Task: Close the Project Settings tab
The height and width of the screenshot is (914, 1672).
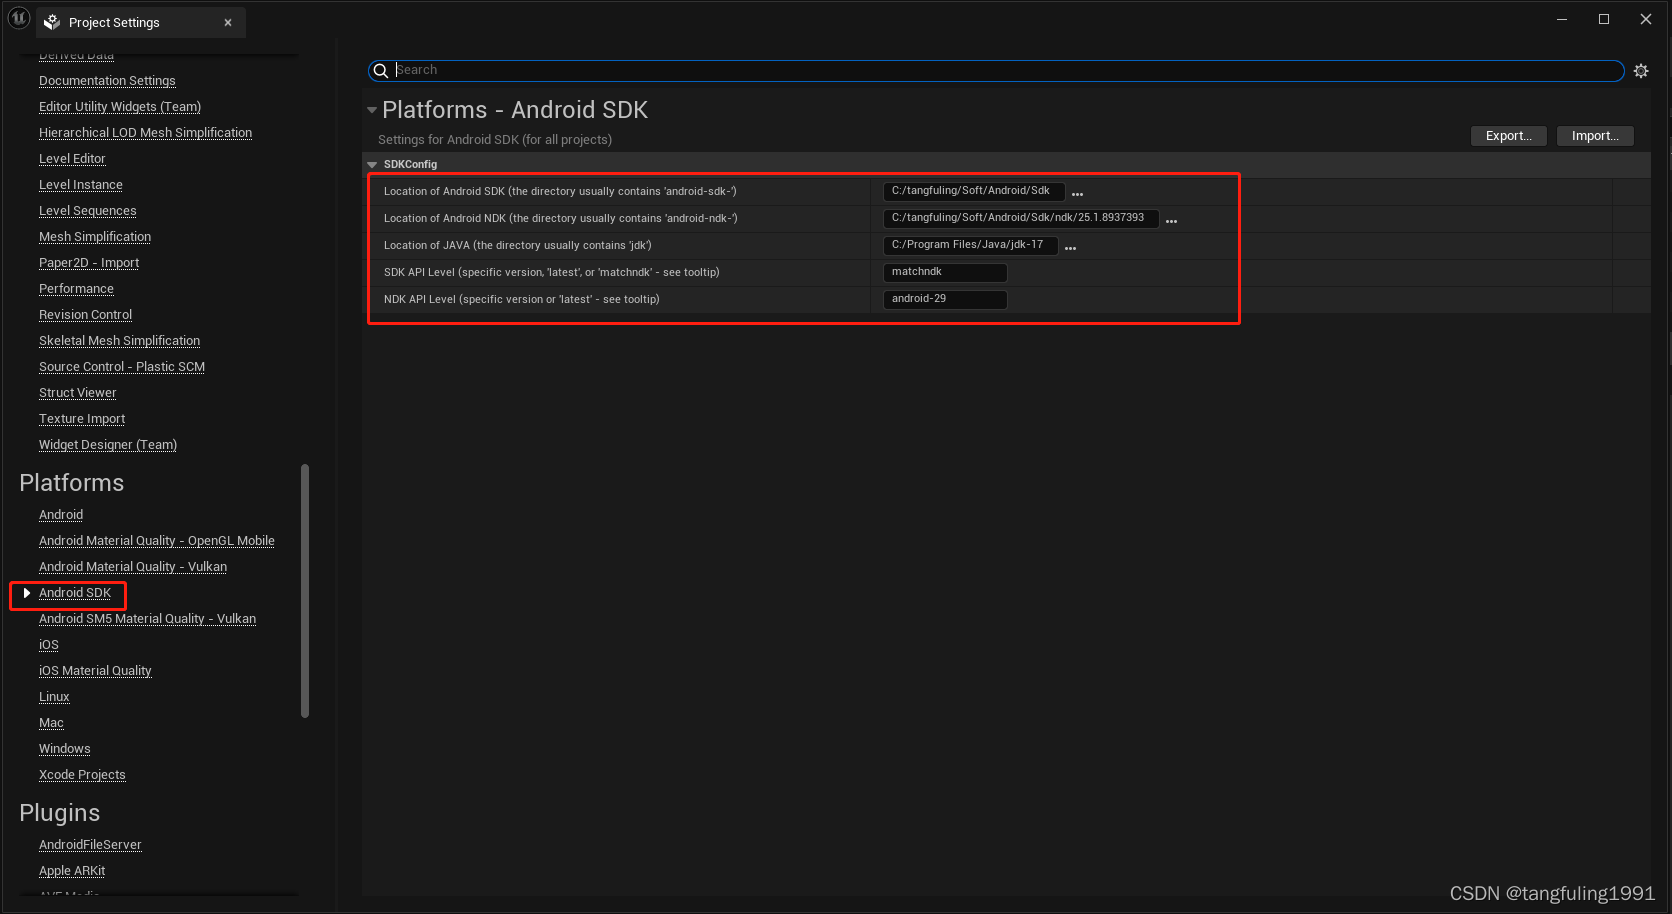Action: pos(228,22)
